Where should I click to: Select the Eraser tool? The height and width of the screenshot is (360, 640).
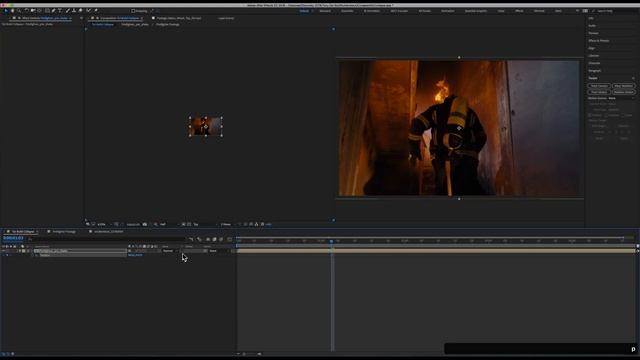tap(80, 11)
